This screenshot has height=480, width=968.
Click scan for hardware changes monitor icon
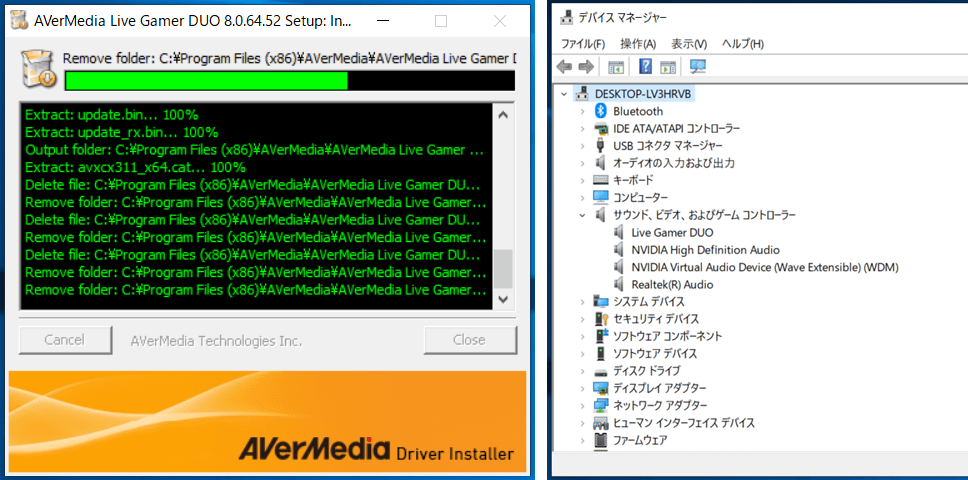pyautogui.click(x=698, y=67)
